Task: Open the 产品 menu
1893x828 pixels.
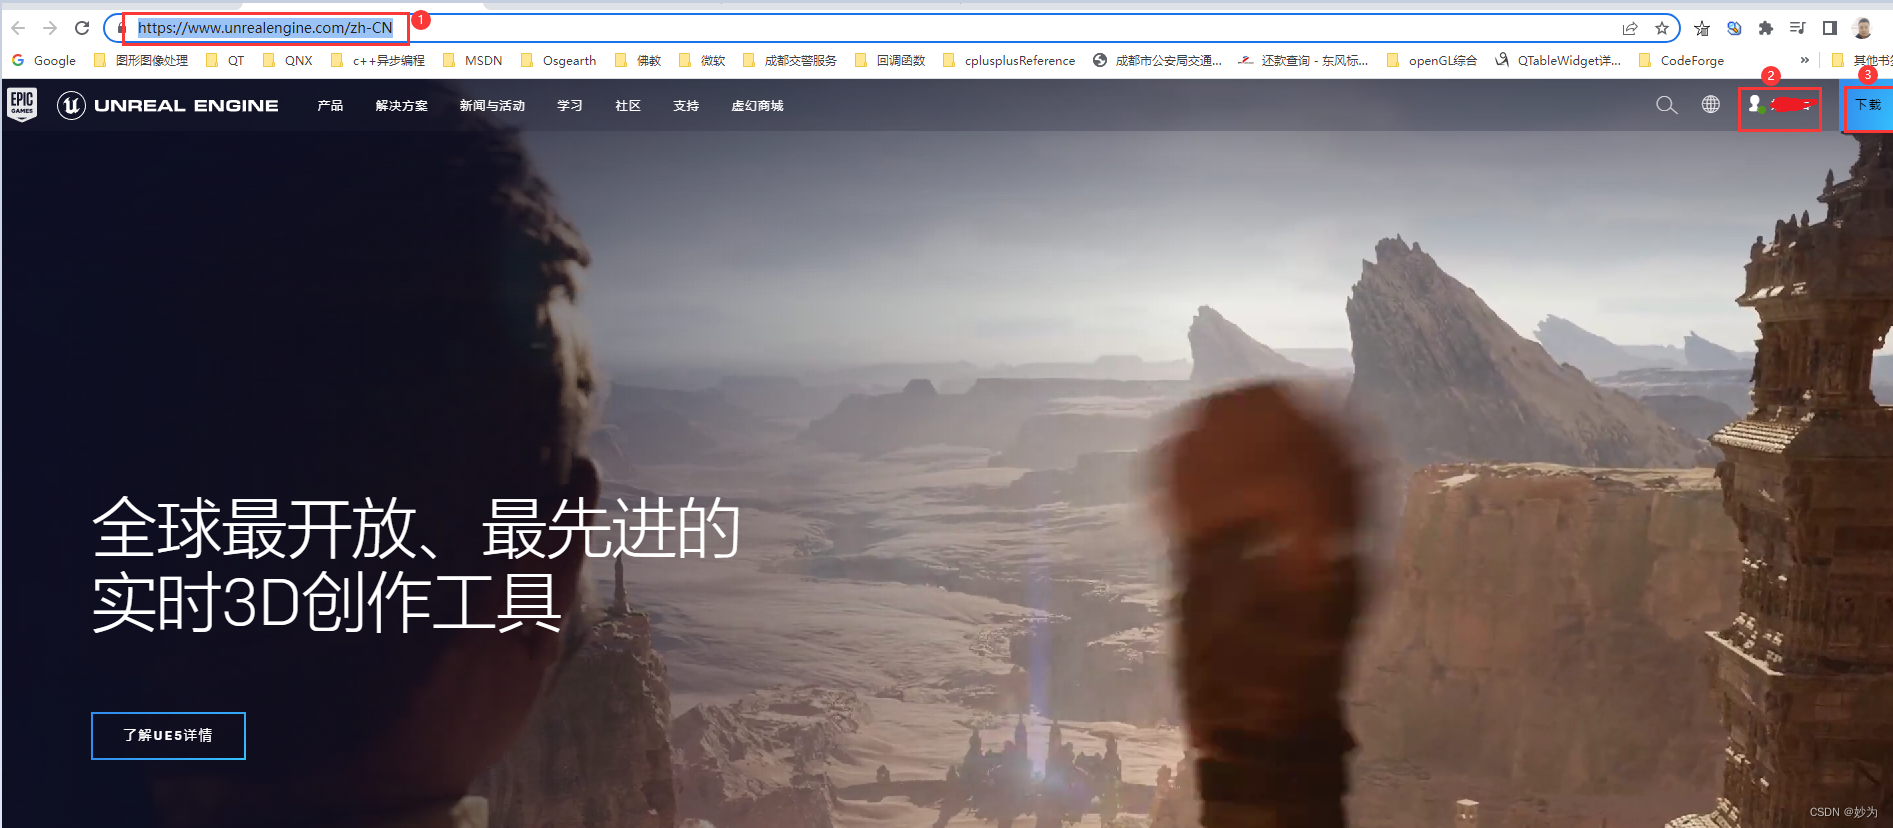Action: coord(330,105)
